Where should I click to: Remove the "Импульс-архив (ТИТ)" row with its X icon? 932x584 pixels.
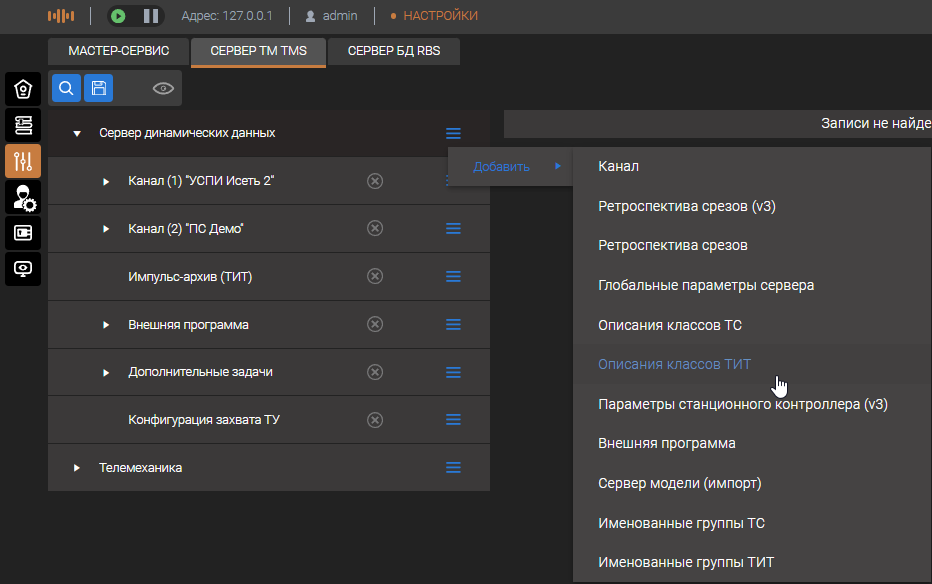point(375,276)
